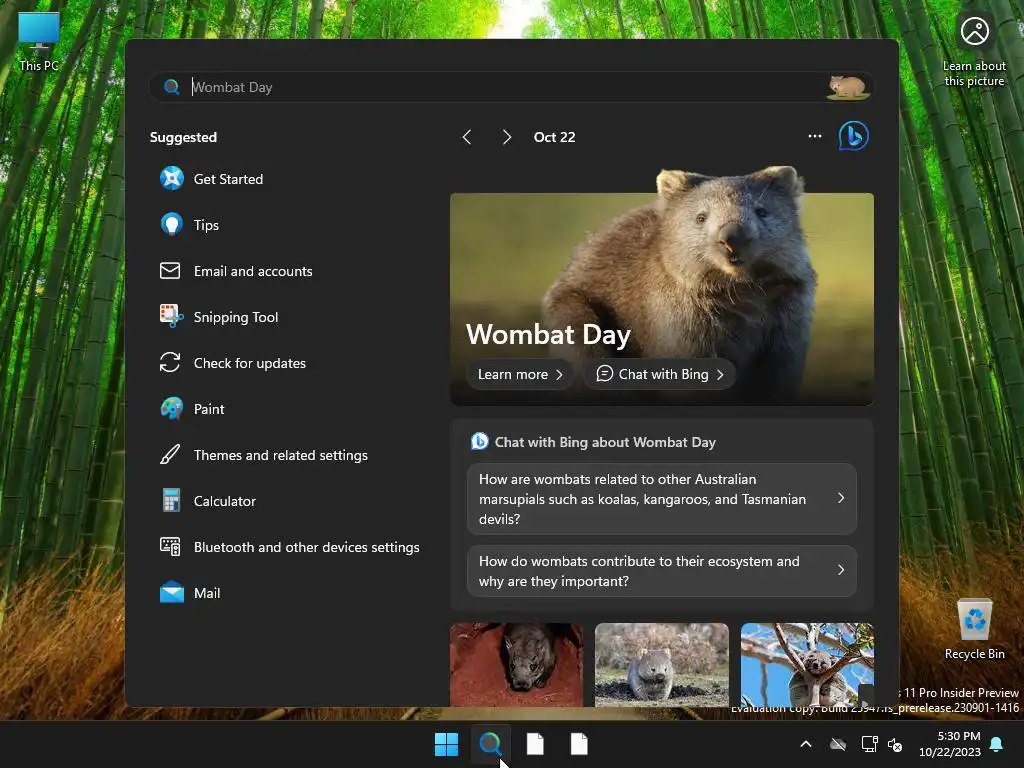Open the Windows Start button
This screenshot has width=1024, height=768.
pos(446,744)
